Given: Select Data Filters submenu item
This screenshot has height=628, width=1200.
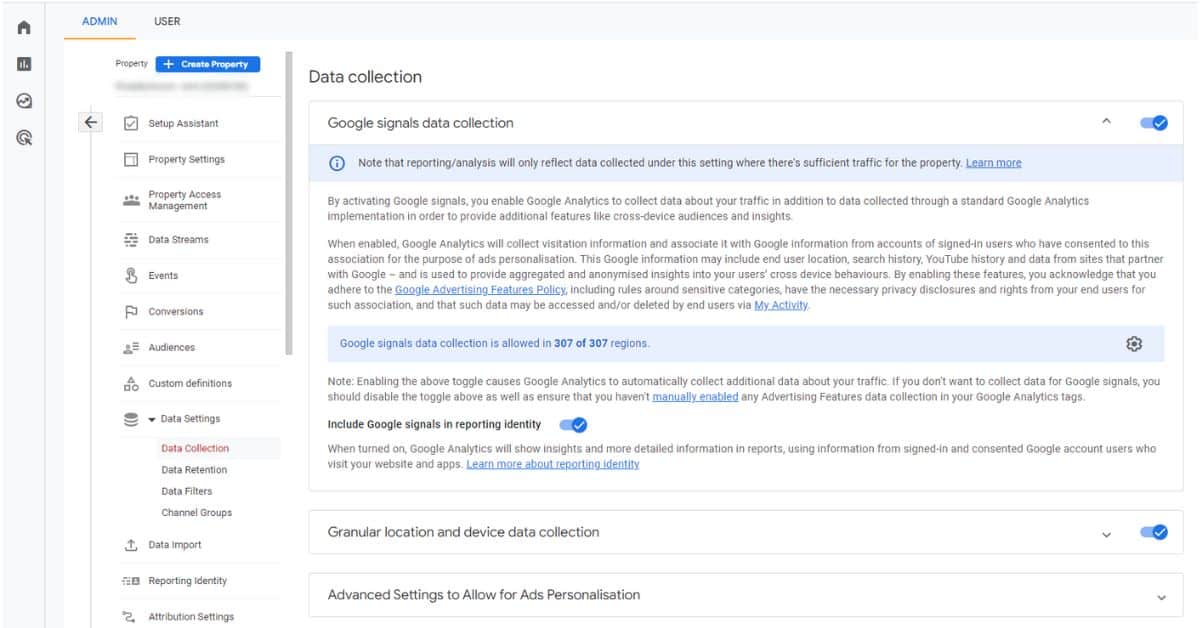Looking at the screenshot, I should tap(187, 491).
